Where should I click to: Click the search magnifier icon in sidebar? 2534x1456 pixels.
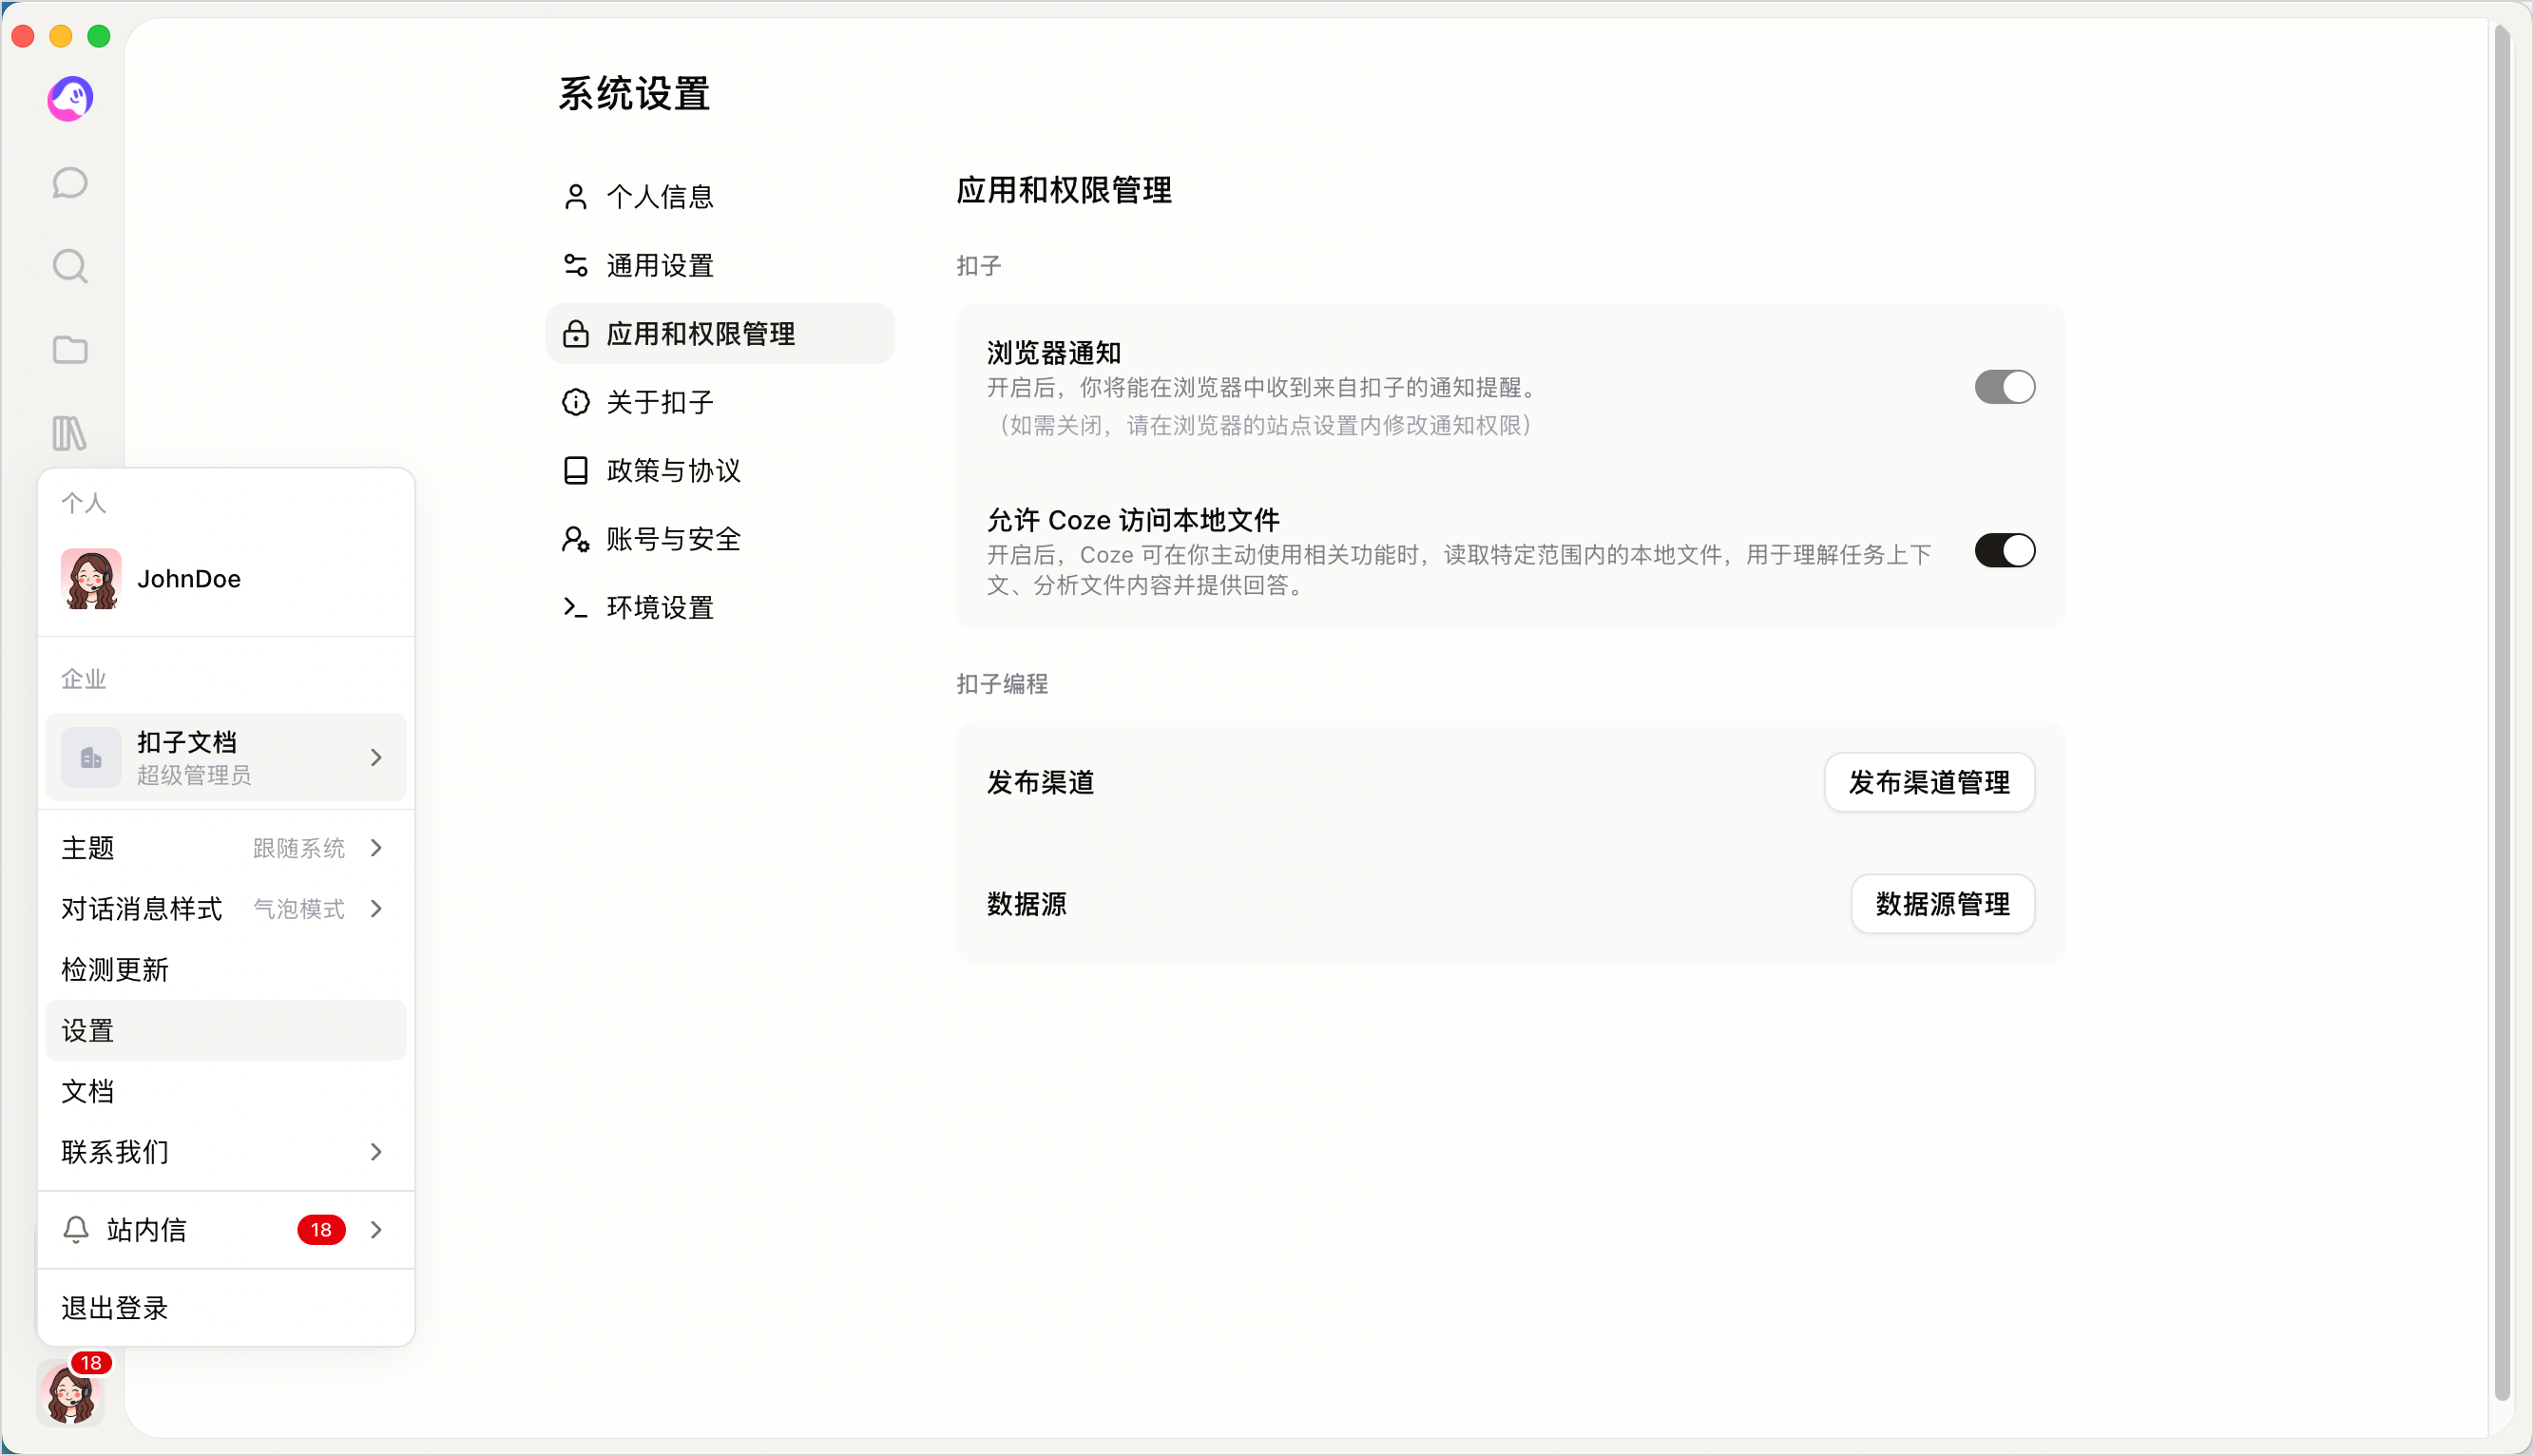tap(70, 266)
